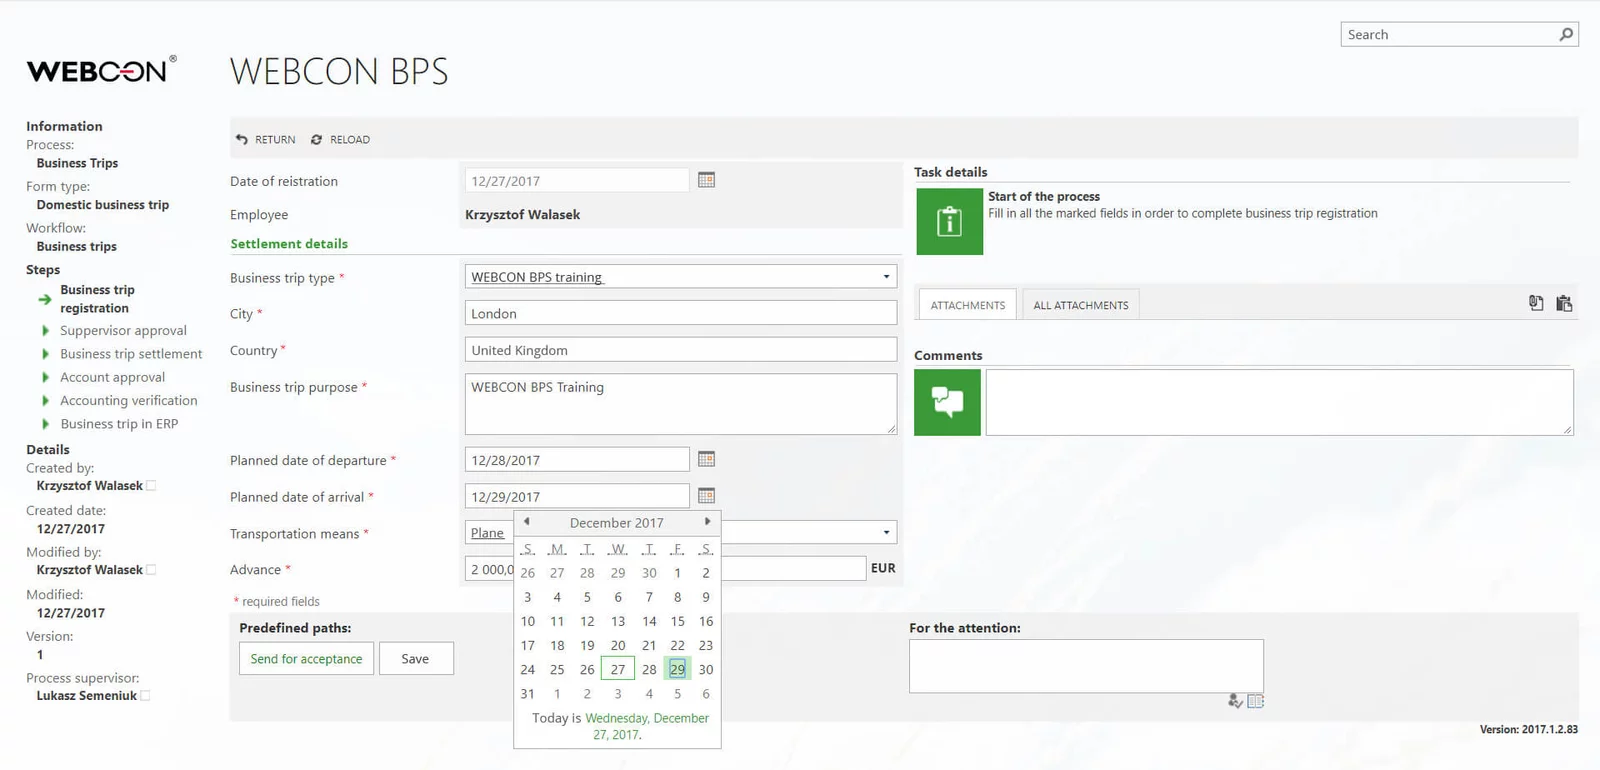Click the search magnifier icon
The image size is (1600, 770).
click(x=1566, y=34)
